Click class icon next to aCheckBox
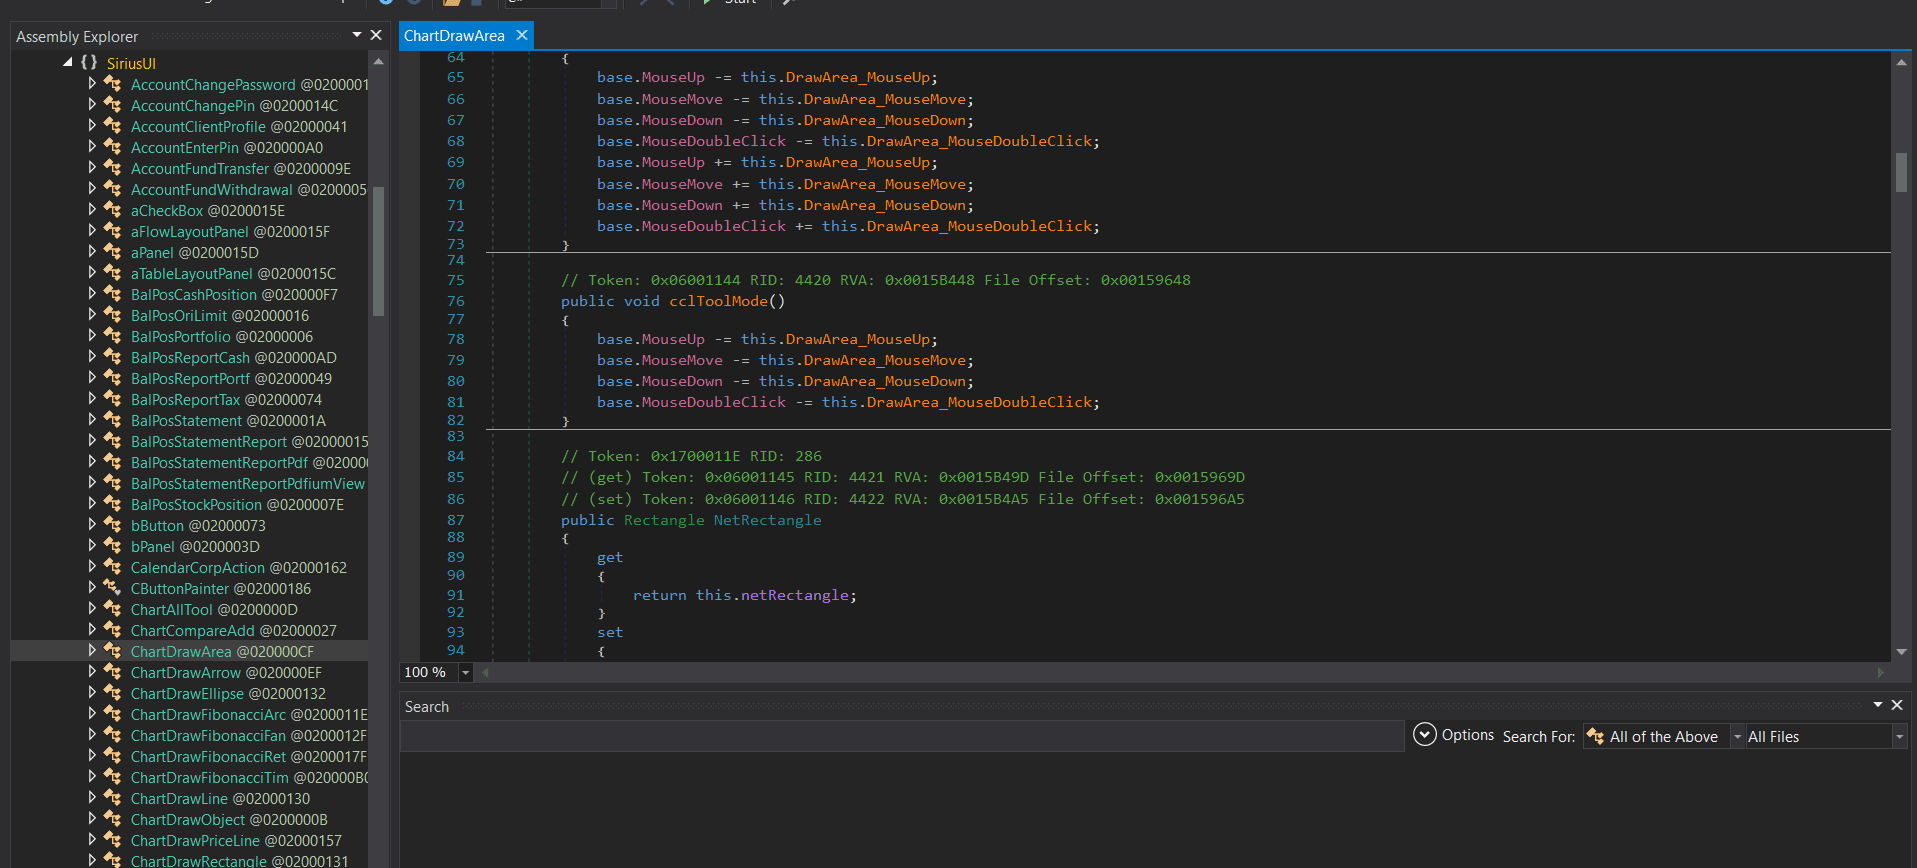 [x=113, y=210]
